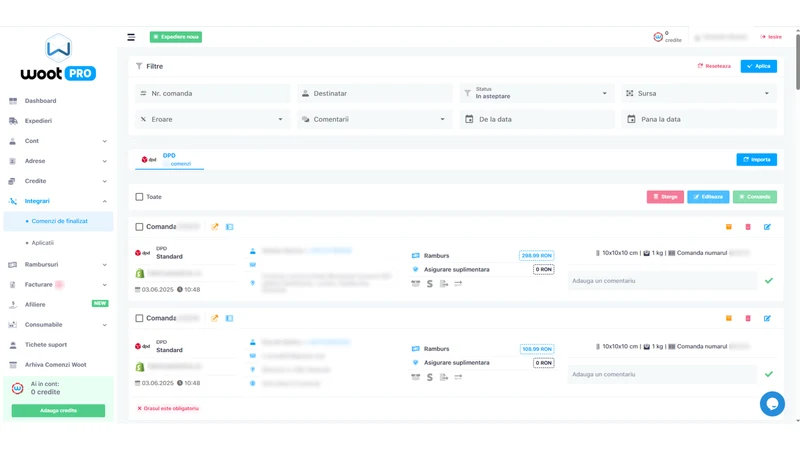Viewport: 800px width, 450px height.
Task: Click the S service icon in 108.99 RON order
Action: [x=430, y=377]
